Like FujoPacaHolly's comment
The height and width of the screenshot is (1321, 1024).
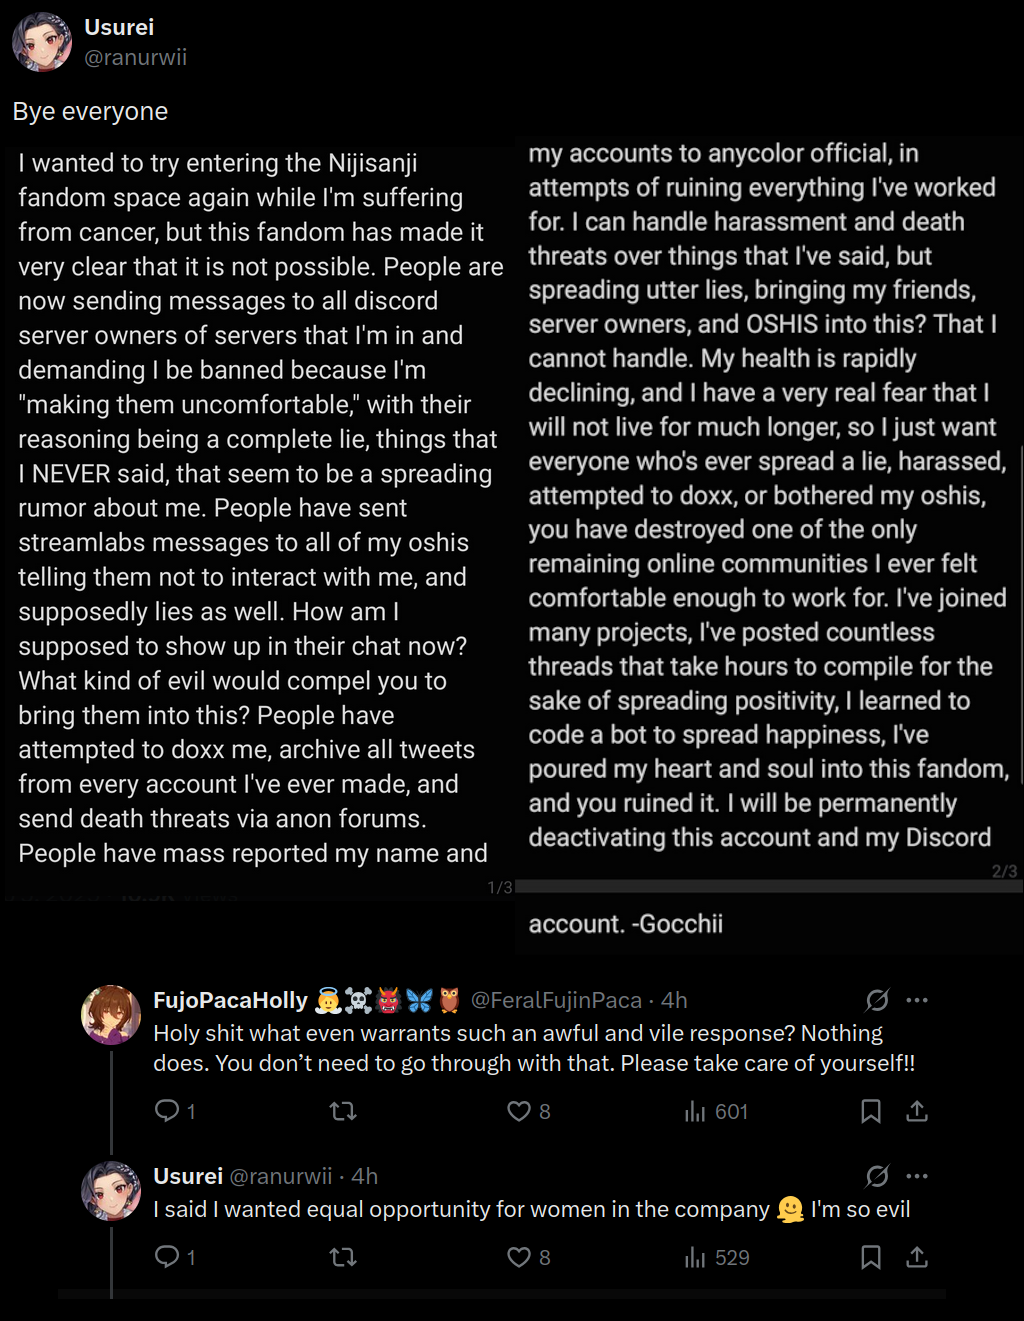(519, 1111)
